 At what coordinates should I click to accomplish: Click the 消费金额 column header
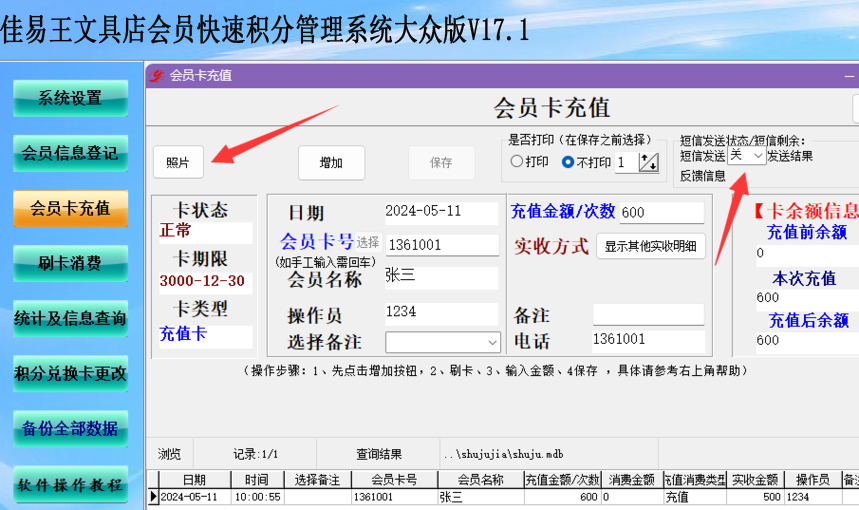632,480
